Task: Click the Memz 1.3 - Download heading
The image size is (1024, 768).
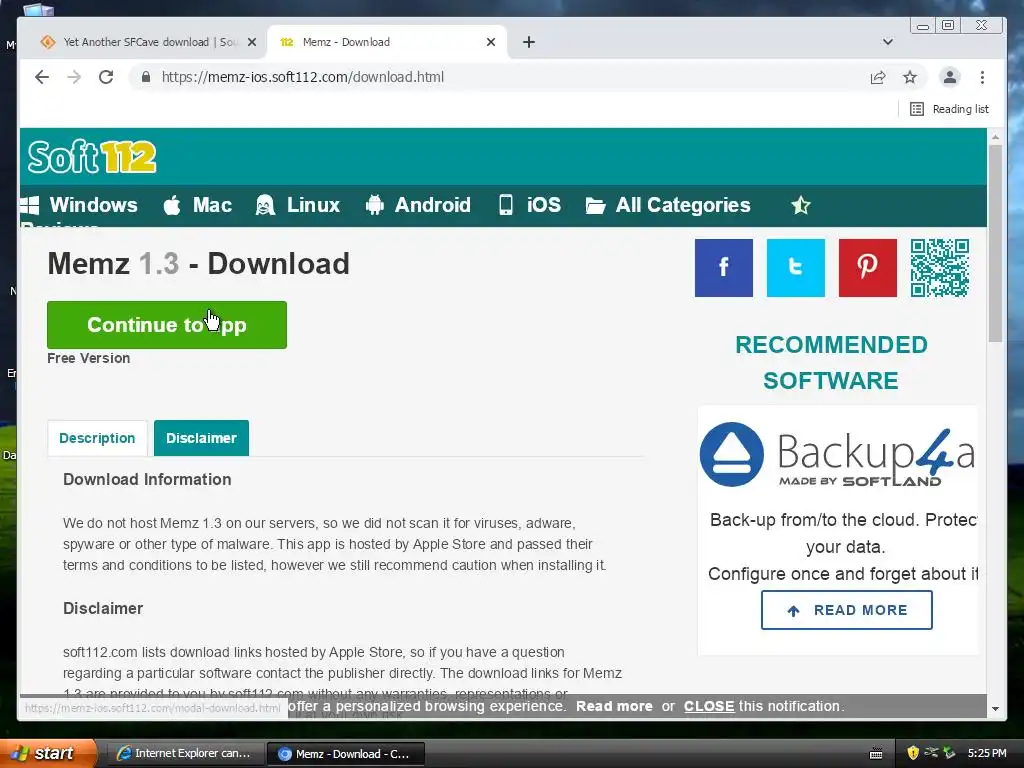Action: 199,264
